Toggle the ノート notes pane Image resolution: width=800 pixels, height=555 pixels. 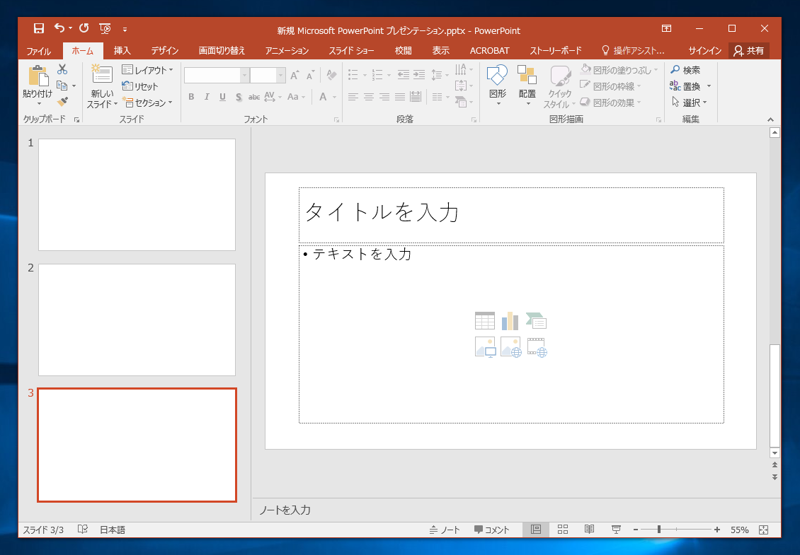pyautogui.click(x=445, y=529)
